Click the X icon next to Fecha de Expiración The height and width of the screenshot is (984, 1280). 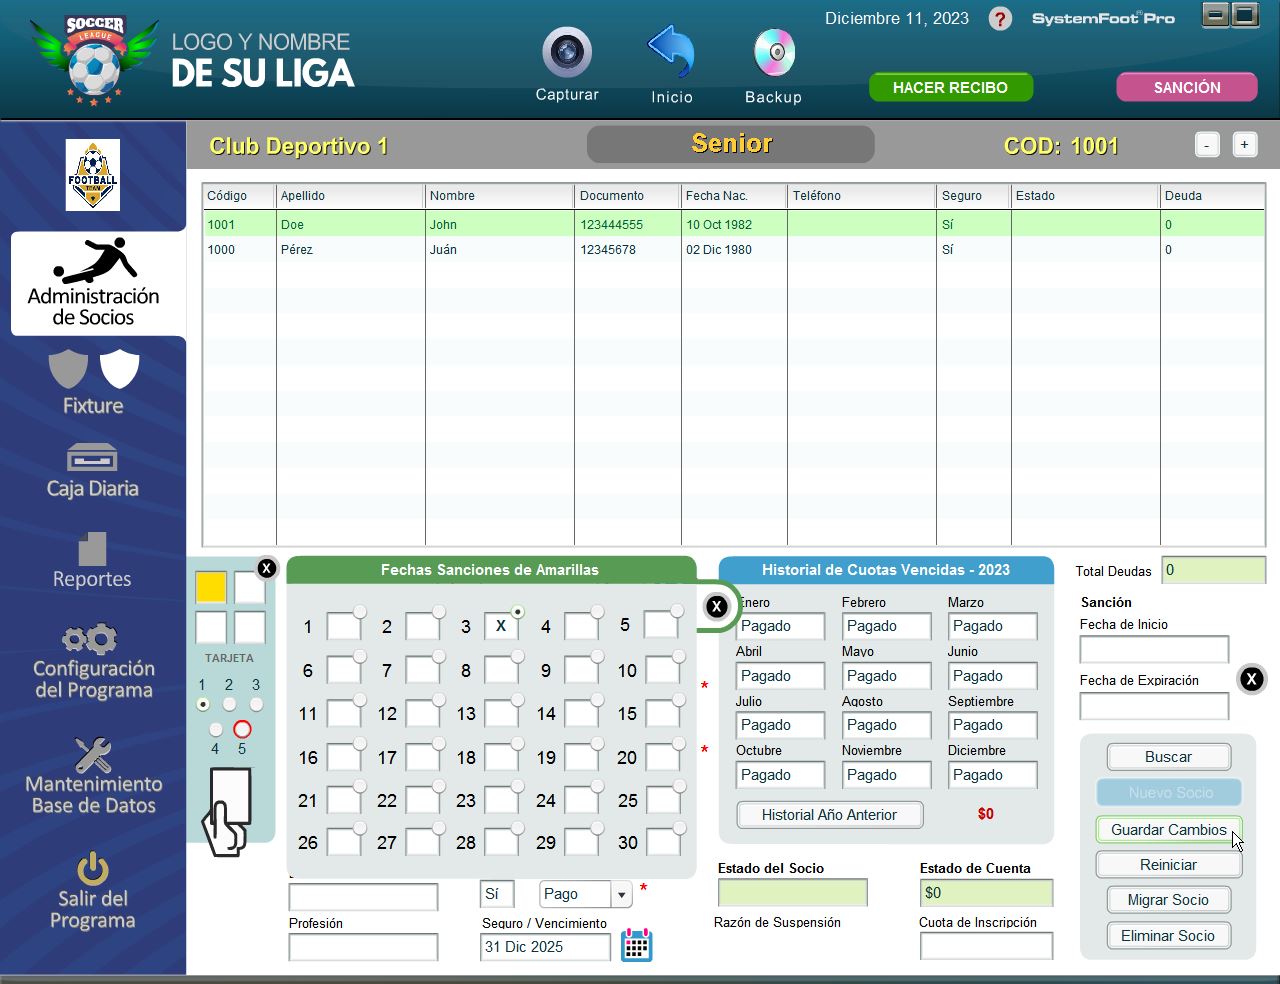(1251, 679)
